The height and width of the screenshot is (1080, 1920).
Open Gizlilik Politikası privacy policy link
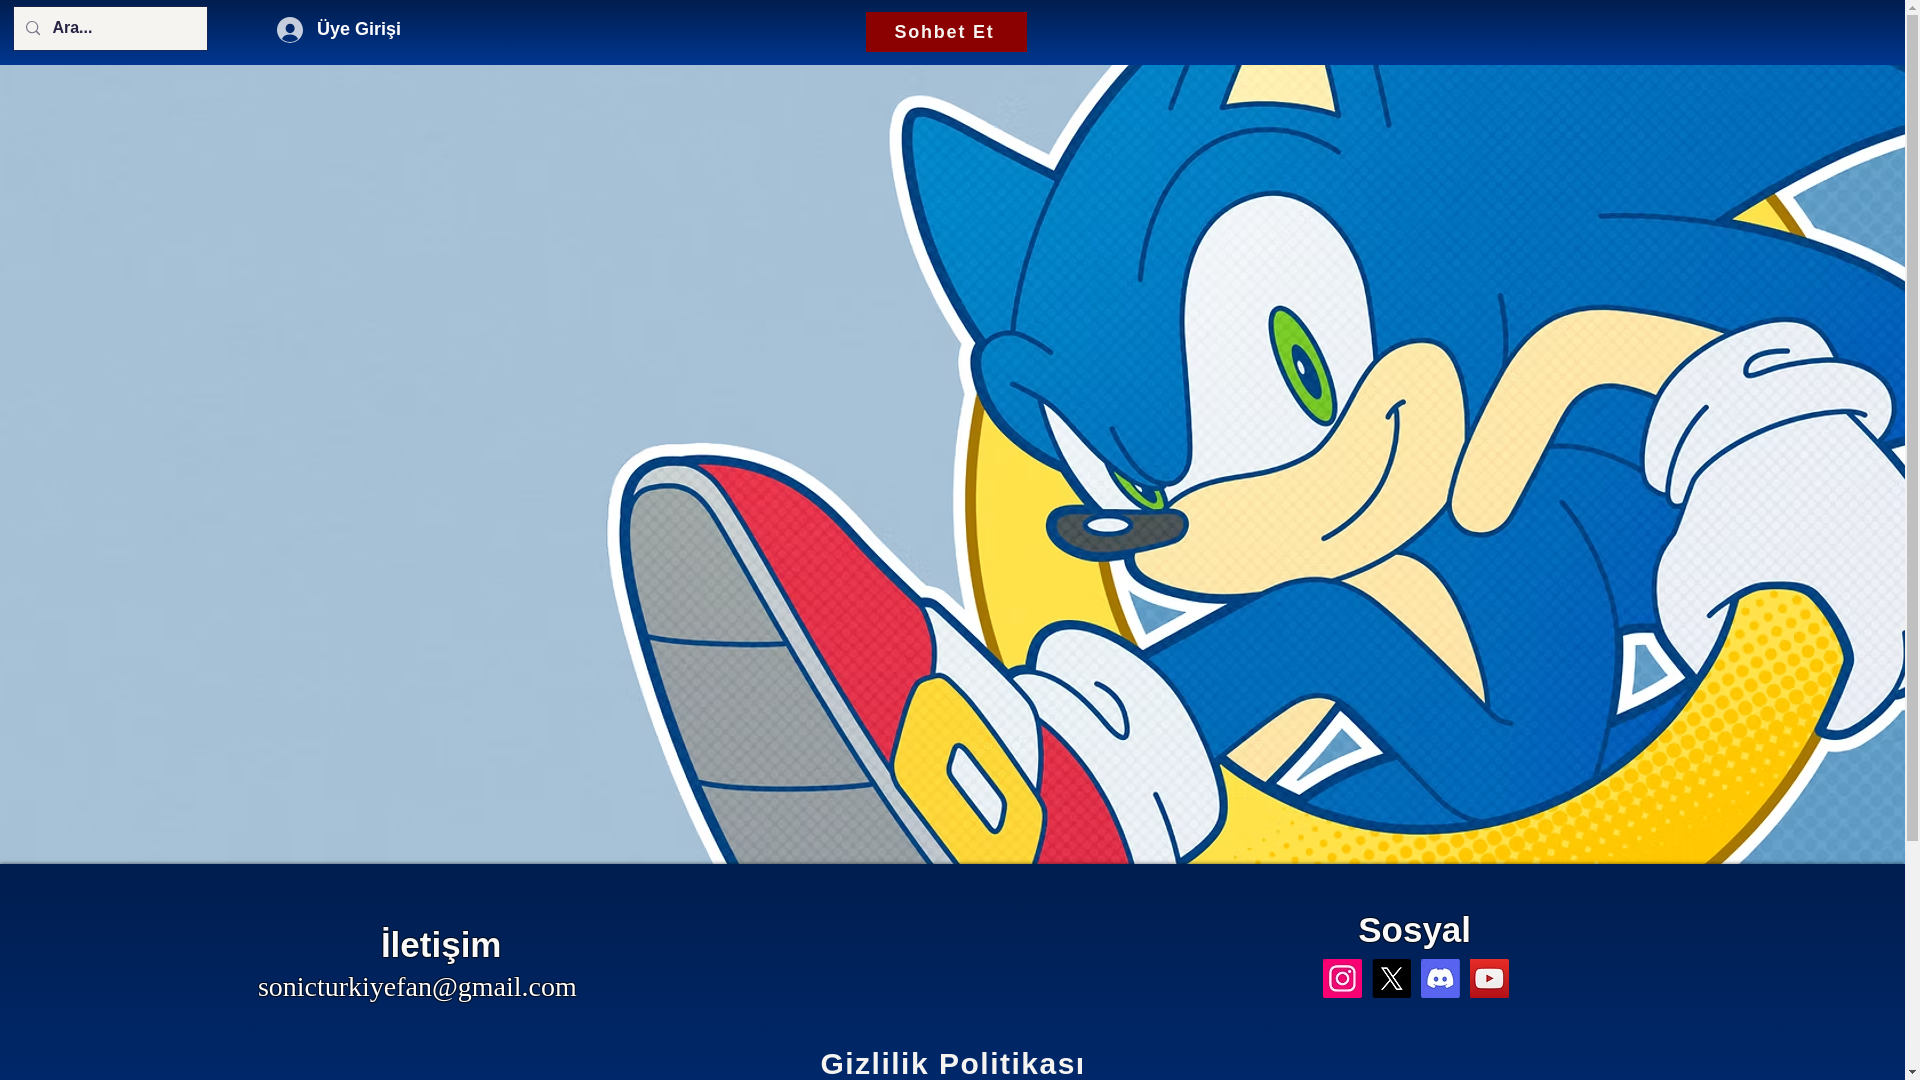(952, 1063)
